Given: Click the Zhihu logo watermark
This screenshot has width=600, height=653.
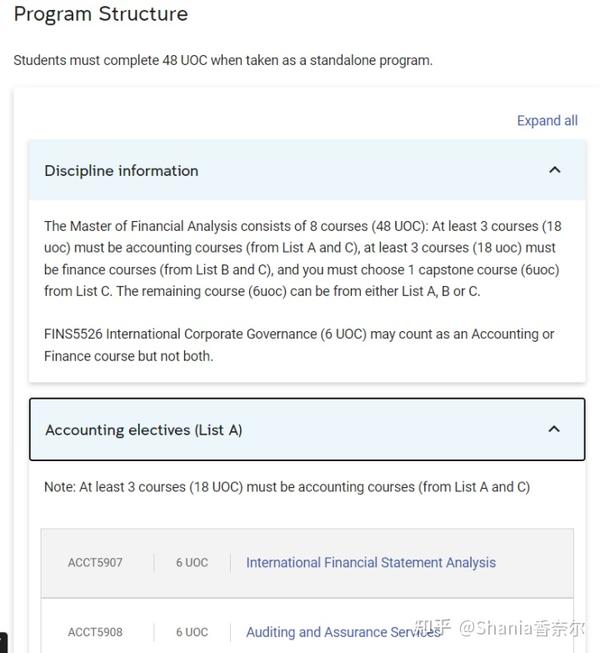Looking at the screenshot, I should coord(432,627).
